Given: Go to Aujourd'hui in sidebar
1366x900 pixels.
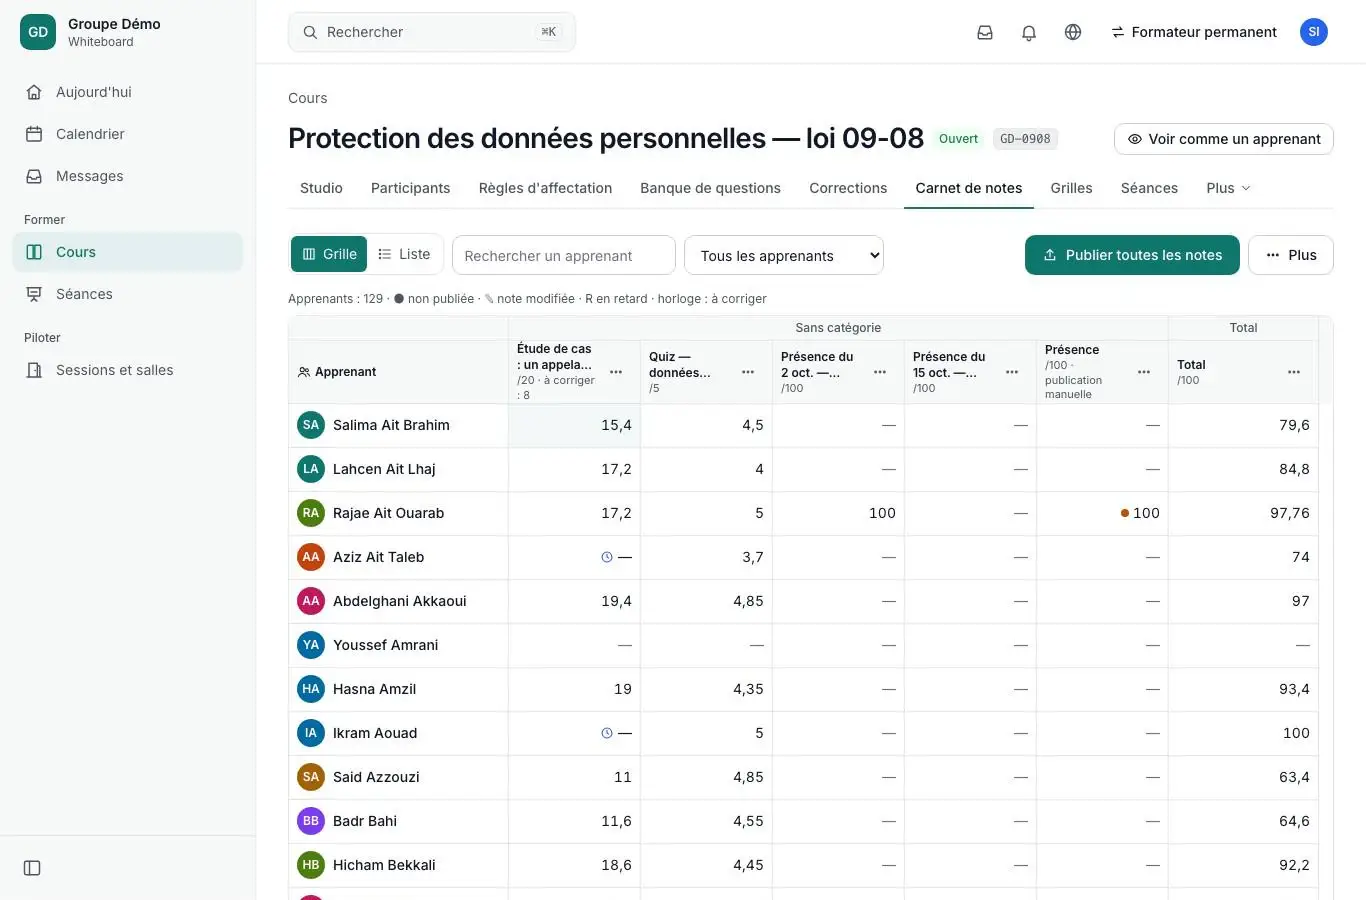Looking at the screenshot, I should (127, 92).
